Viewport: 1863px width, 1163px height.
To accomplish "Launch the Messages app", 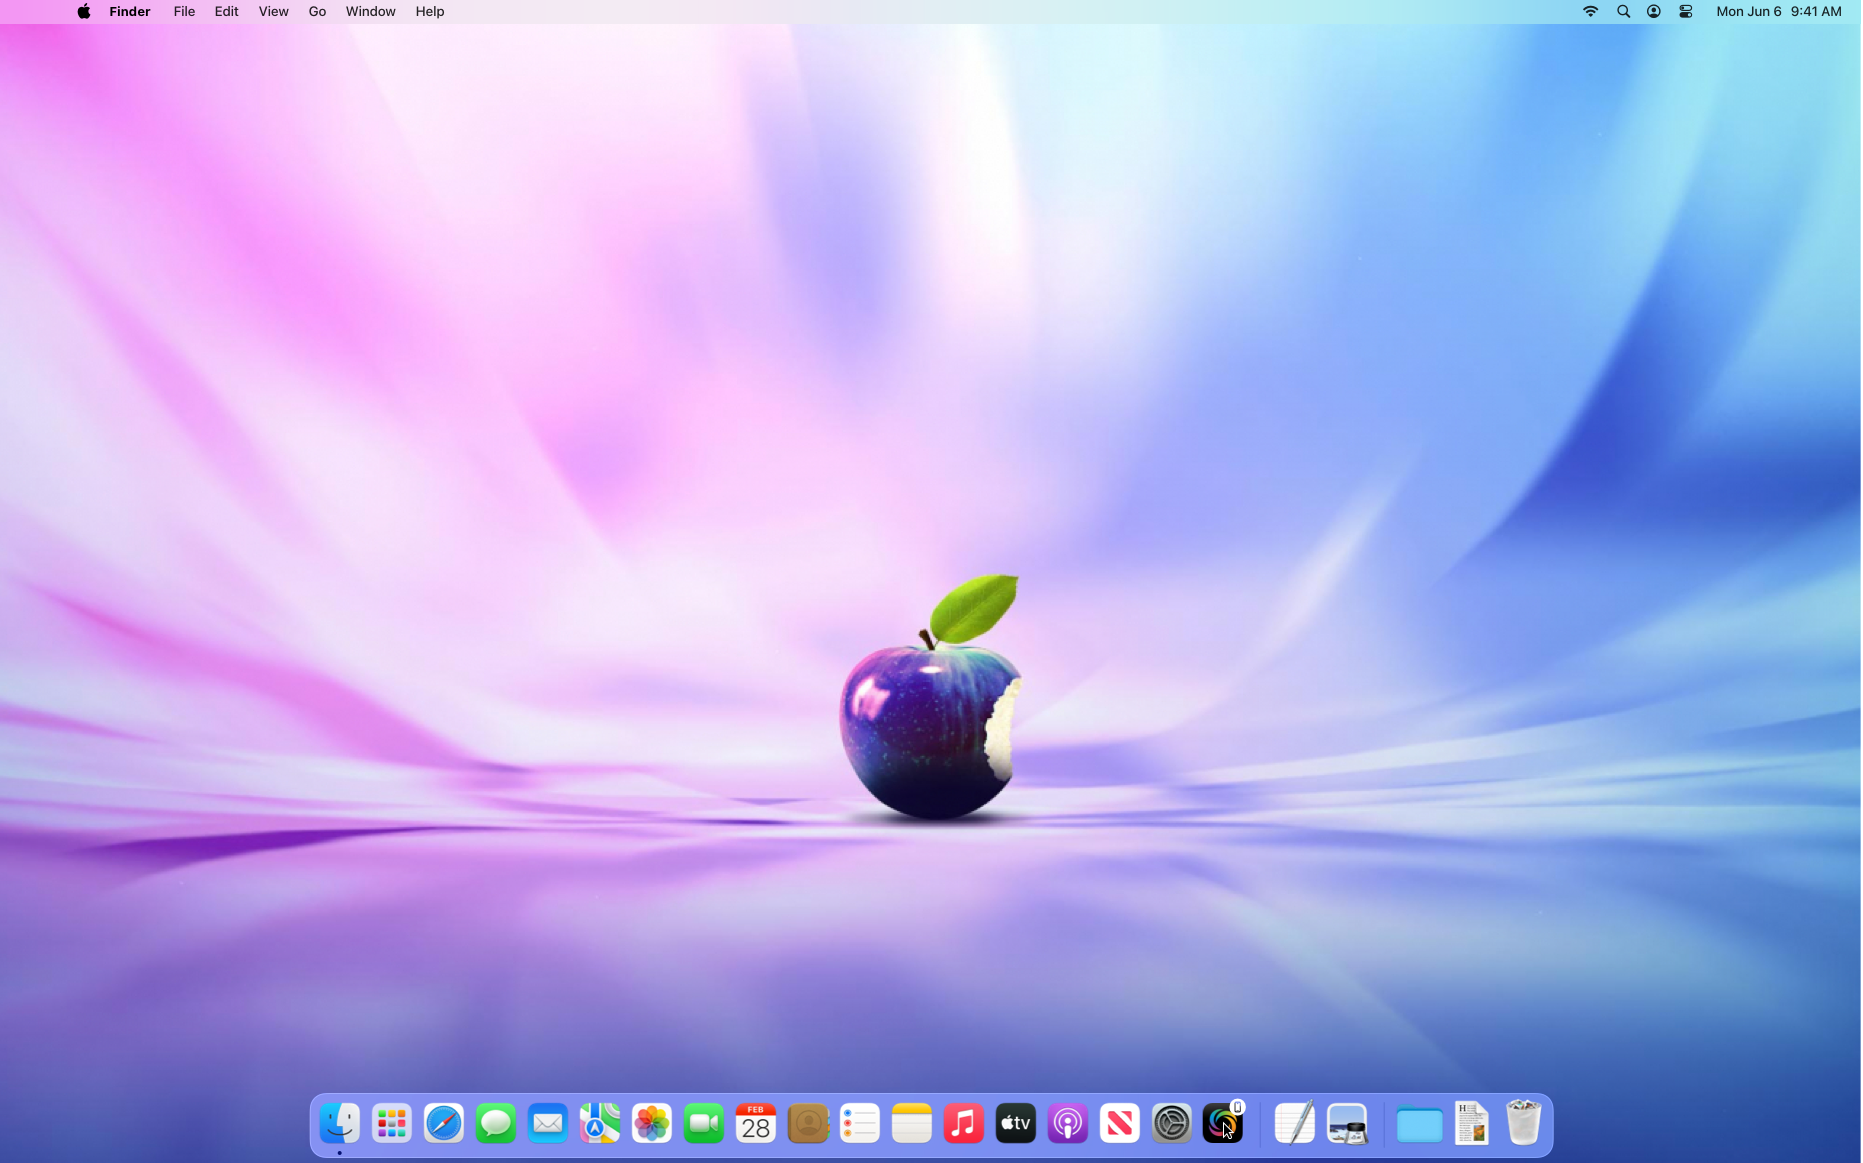I will coord(495,1124).
